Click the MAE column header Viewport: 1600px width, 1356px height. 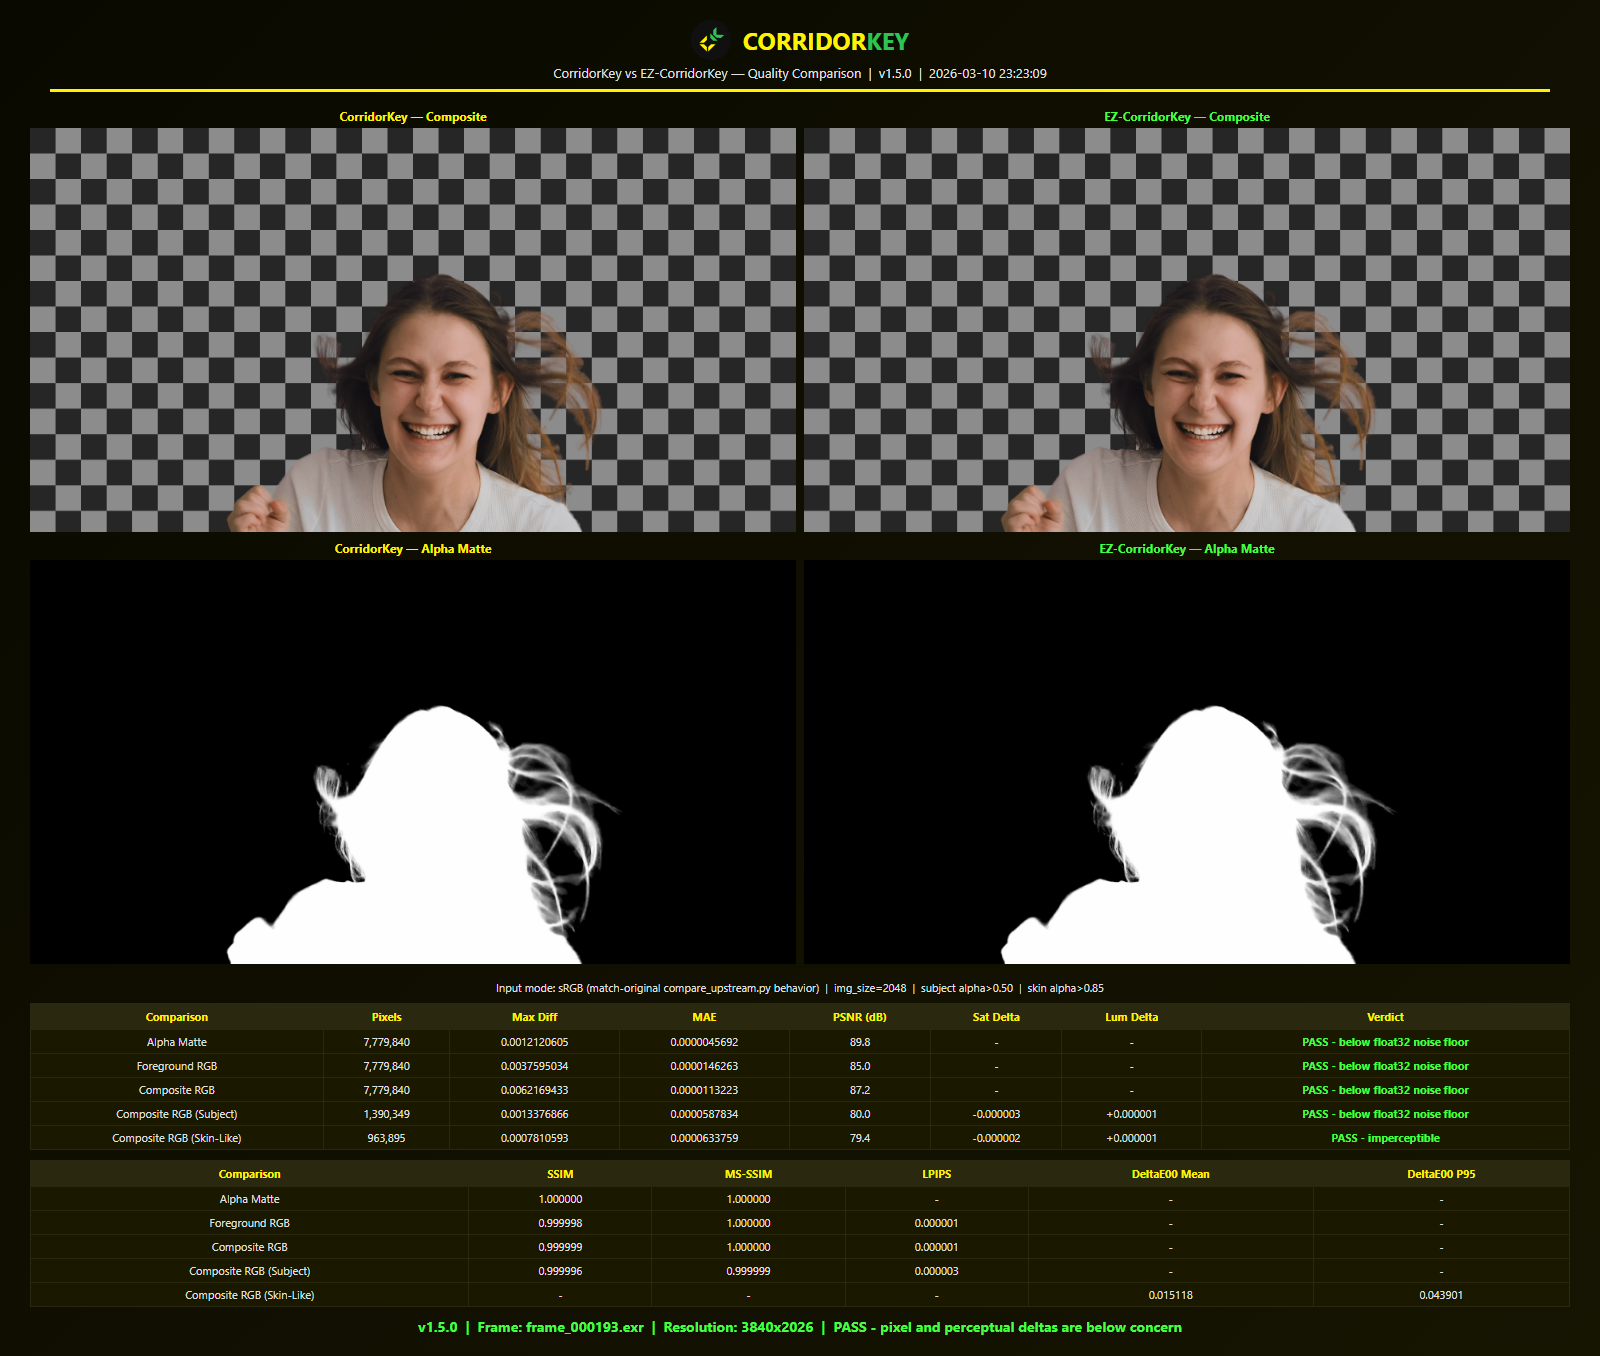coord(704,1017)
